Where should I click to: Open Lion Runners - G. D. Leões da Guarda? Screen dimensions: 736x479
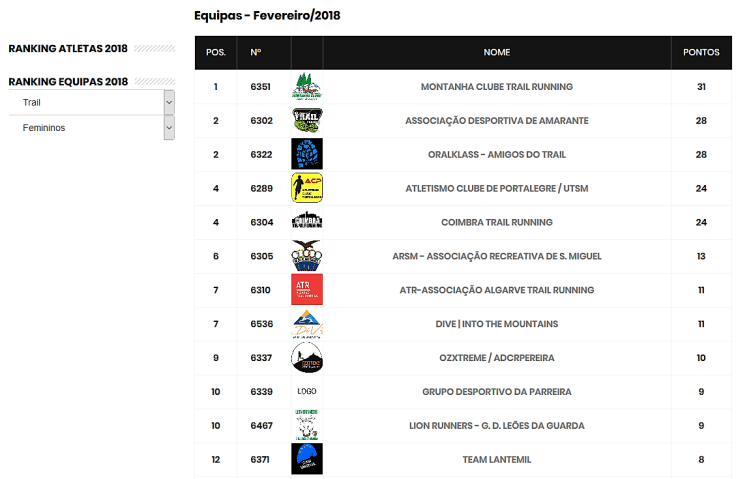497,425
